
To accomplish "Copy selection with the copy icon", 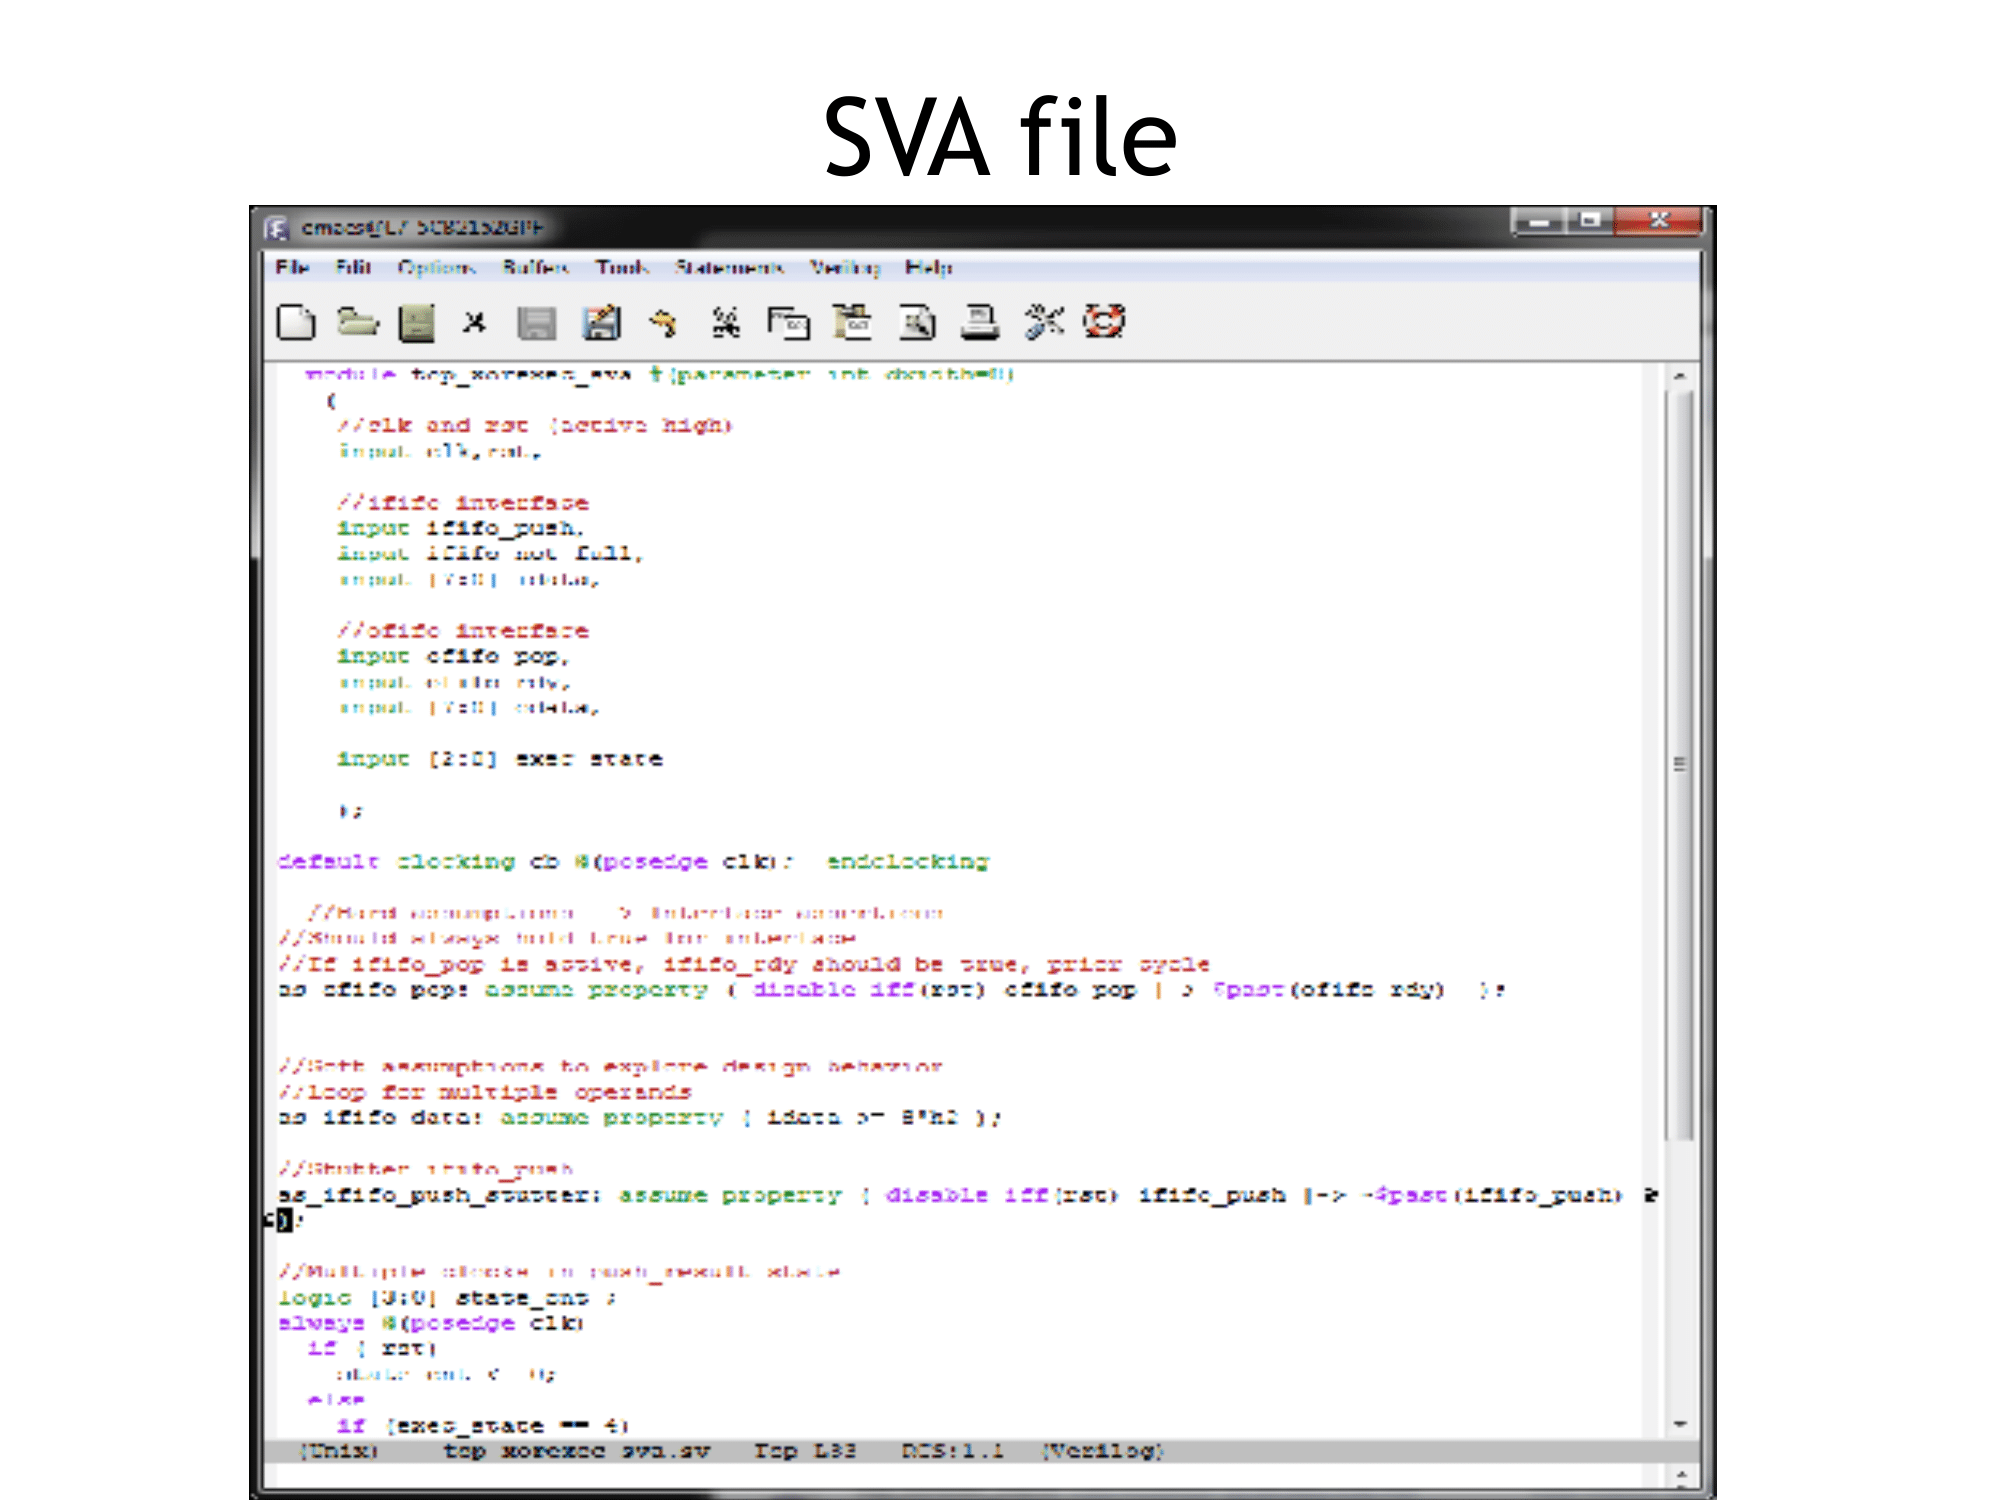I will coord(788,323).
